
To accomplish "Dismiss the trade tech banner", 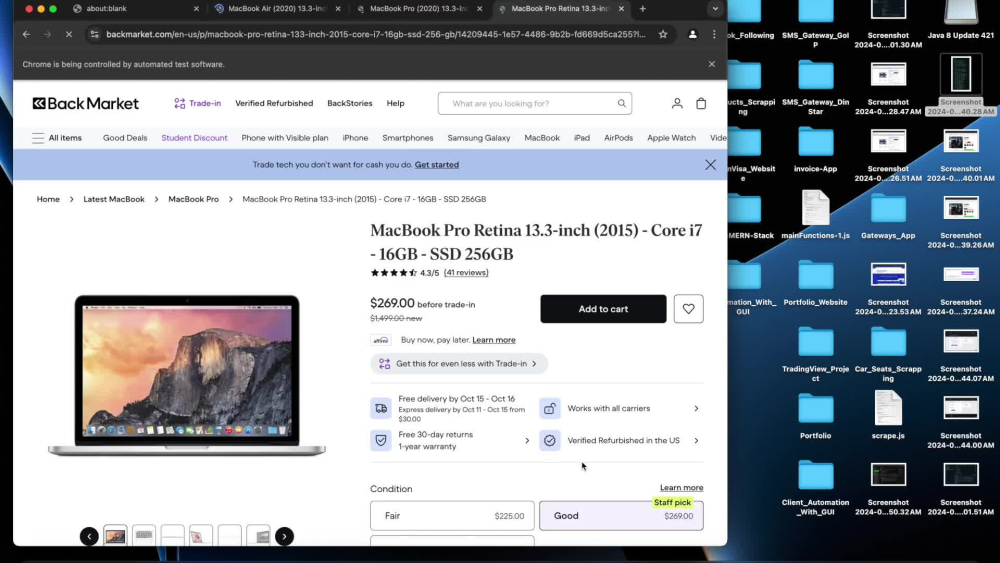I will pyautogui.click(x=710, y=165).
